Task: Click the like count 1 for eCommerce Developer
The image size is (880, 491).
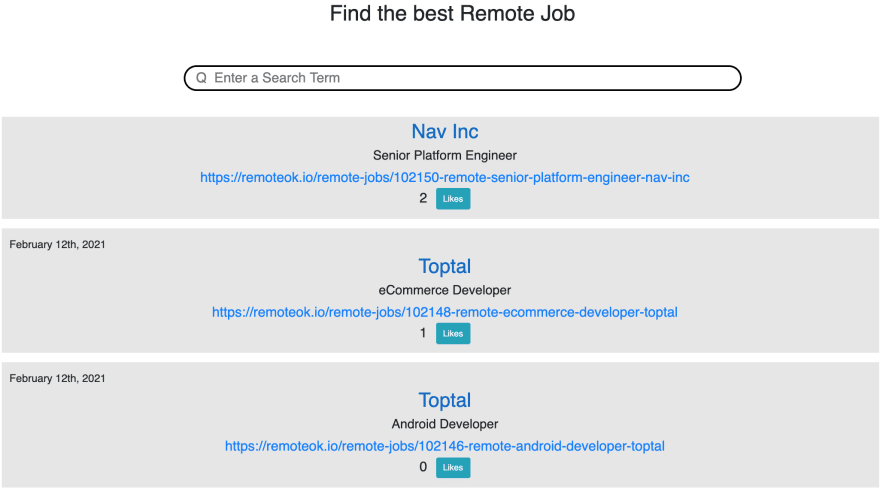Action: click(x=423, y=333)
